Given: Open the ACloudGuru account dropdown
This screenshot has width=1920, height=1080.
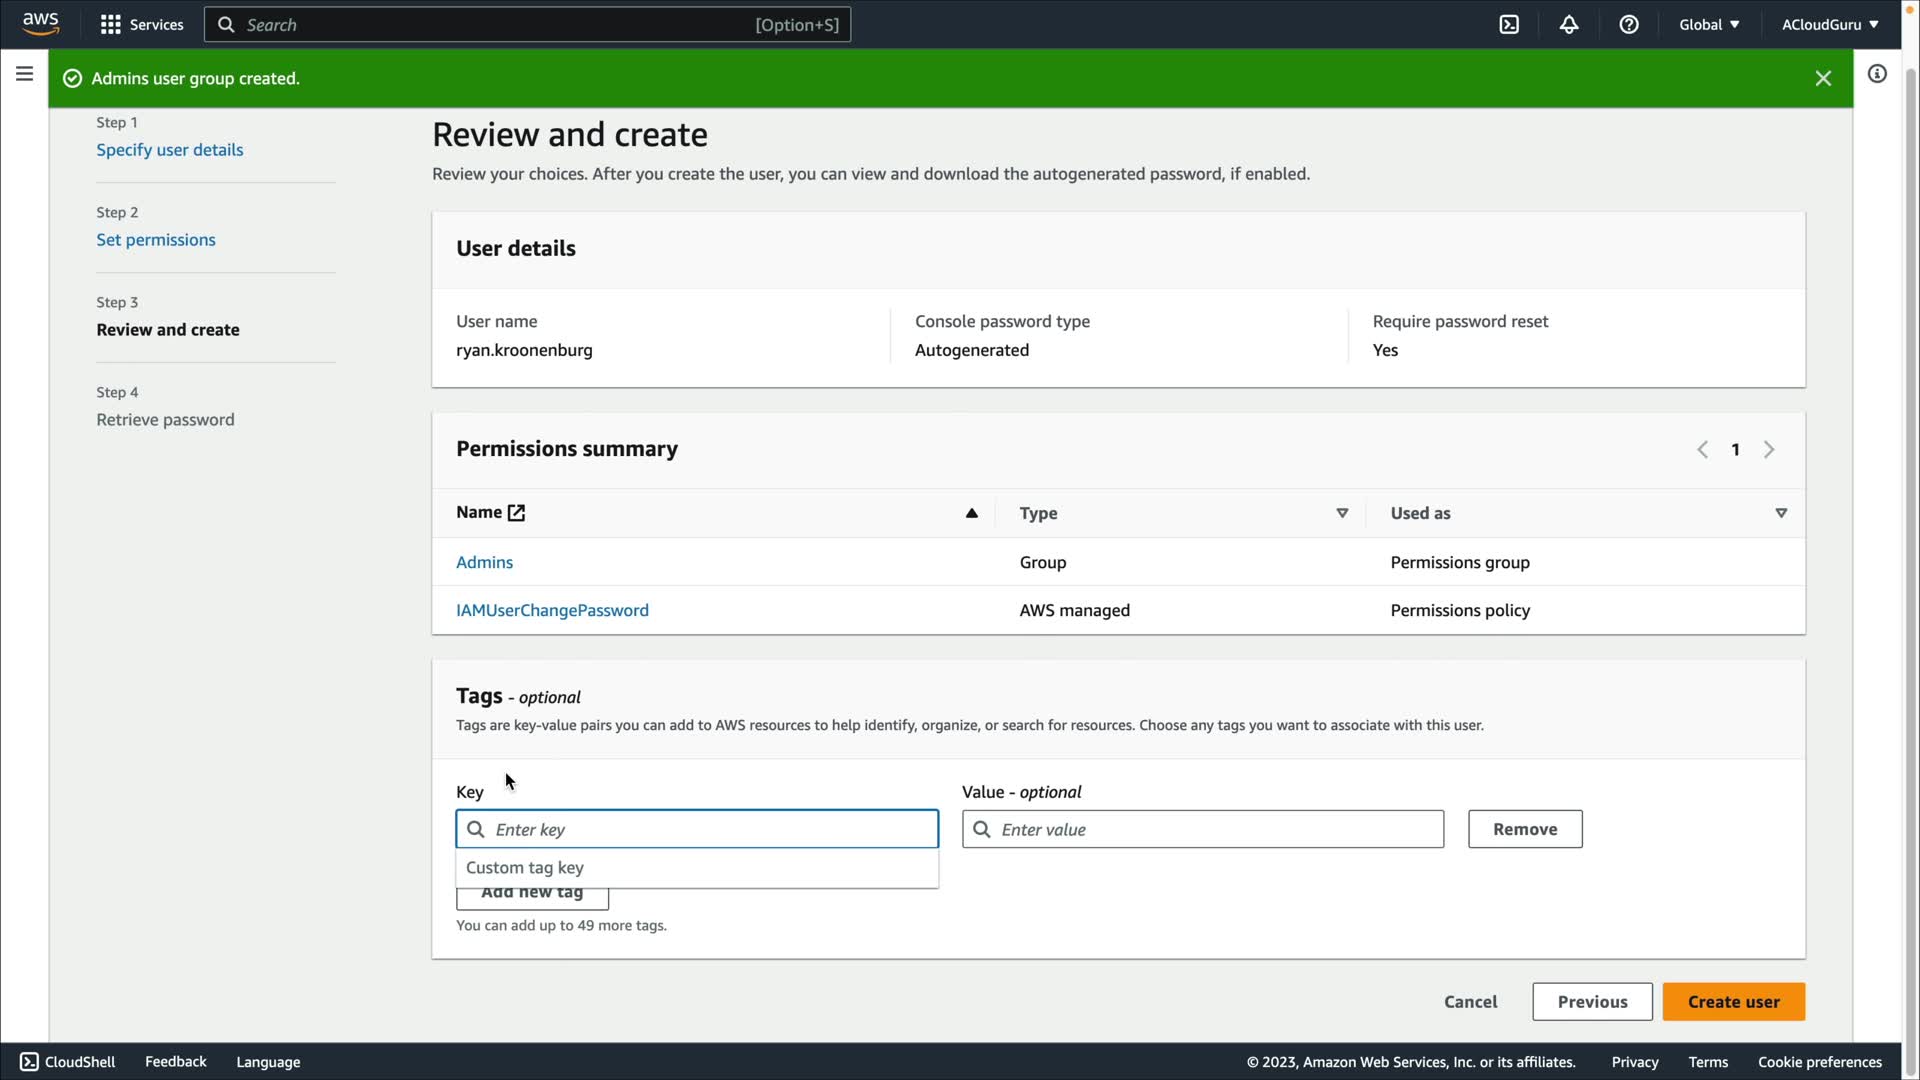Looking at the screenshot, I should click(1829, 25).
